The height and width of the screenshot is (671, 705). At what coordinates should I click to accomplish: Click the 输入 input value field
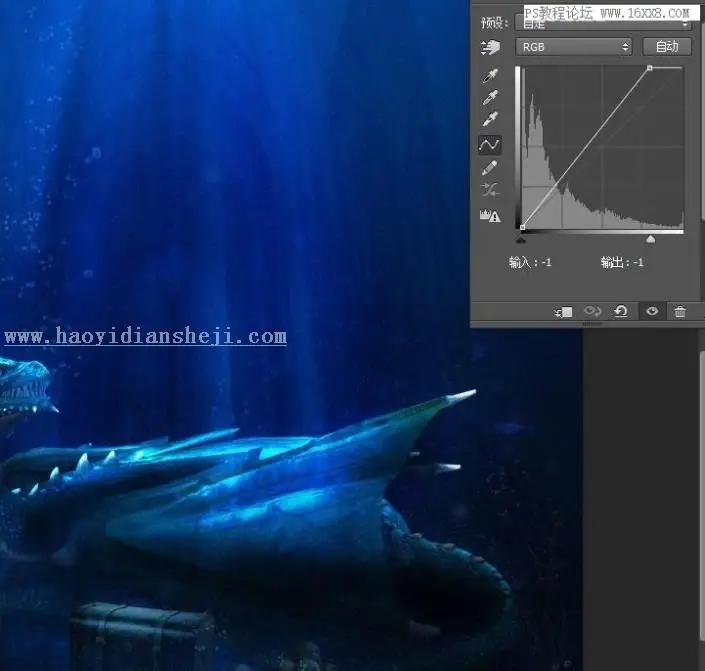(546, 262)
